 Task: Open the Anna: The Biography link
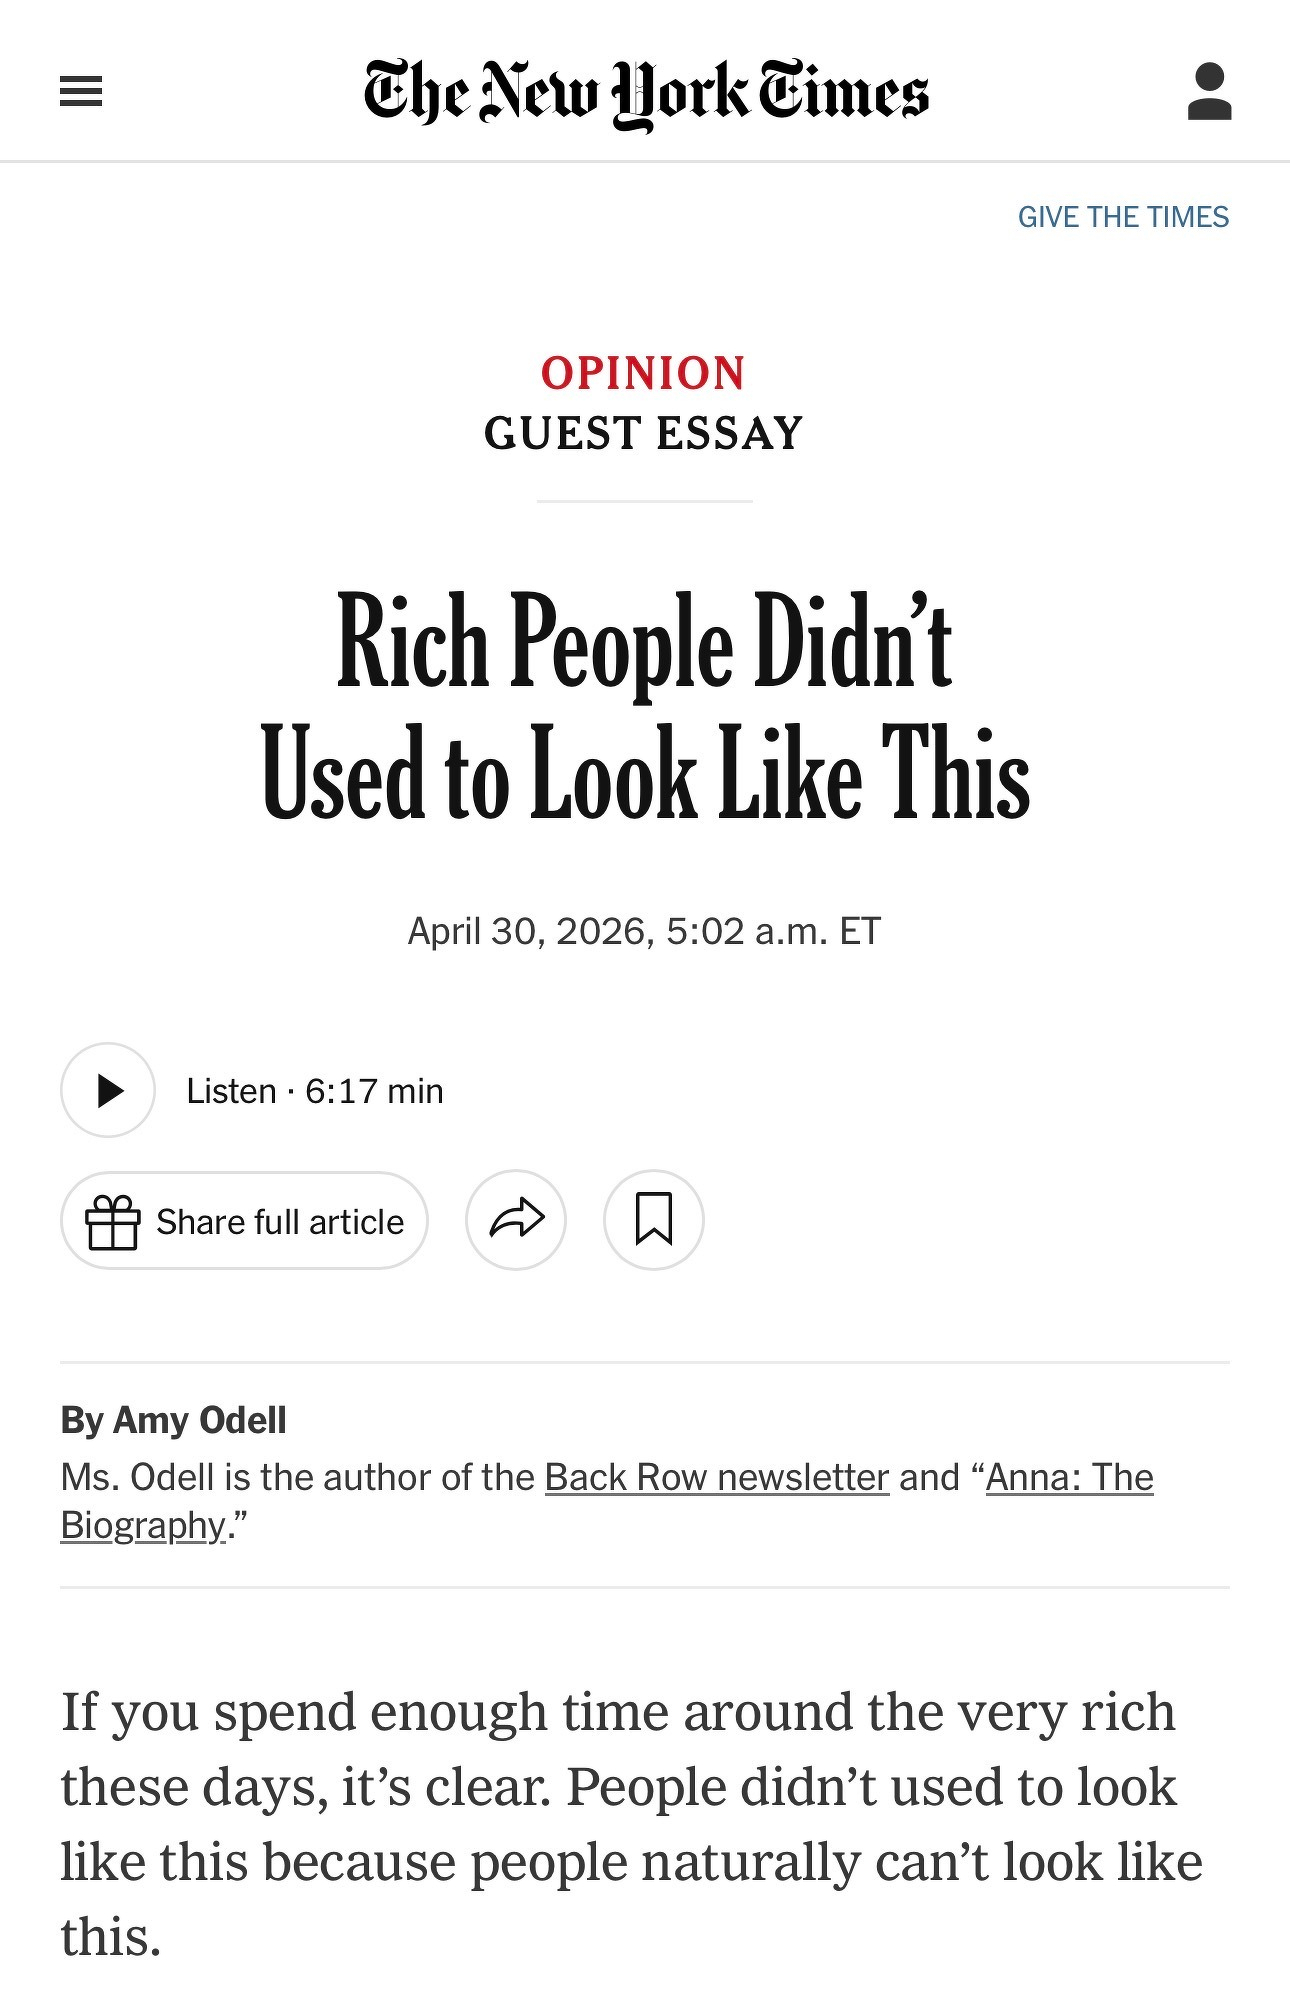(x=1068, y=1477)
